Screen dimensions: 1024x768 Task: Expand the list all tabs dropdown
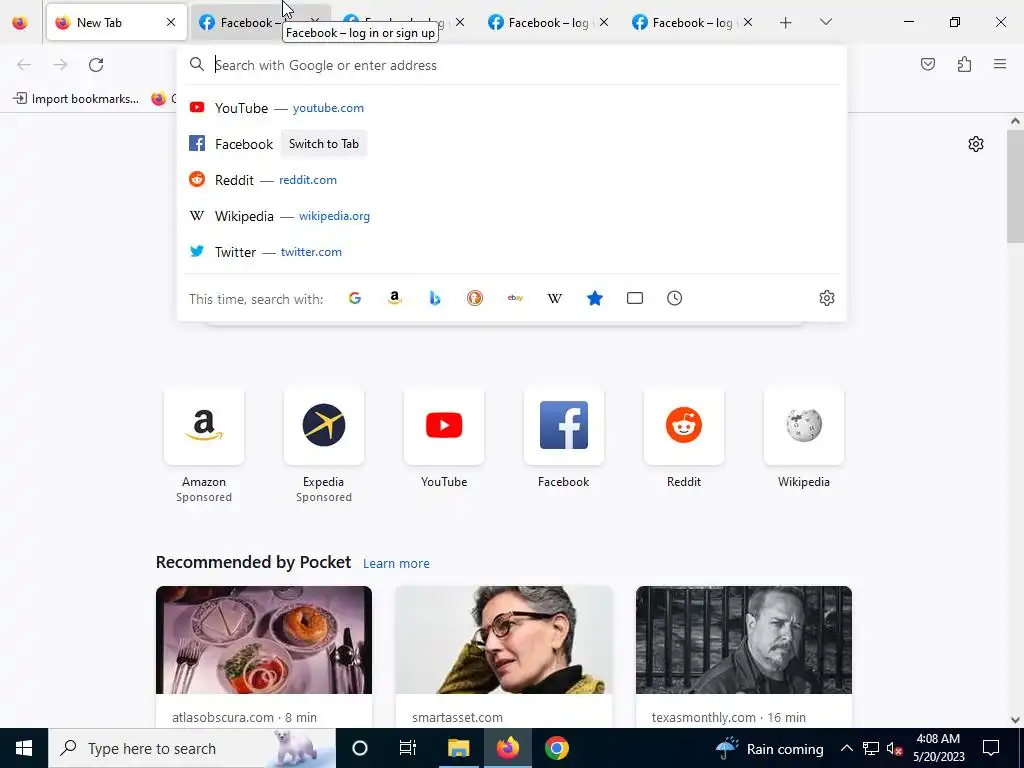pyautogui.click(x=825, y=23)
